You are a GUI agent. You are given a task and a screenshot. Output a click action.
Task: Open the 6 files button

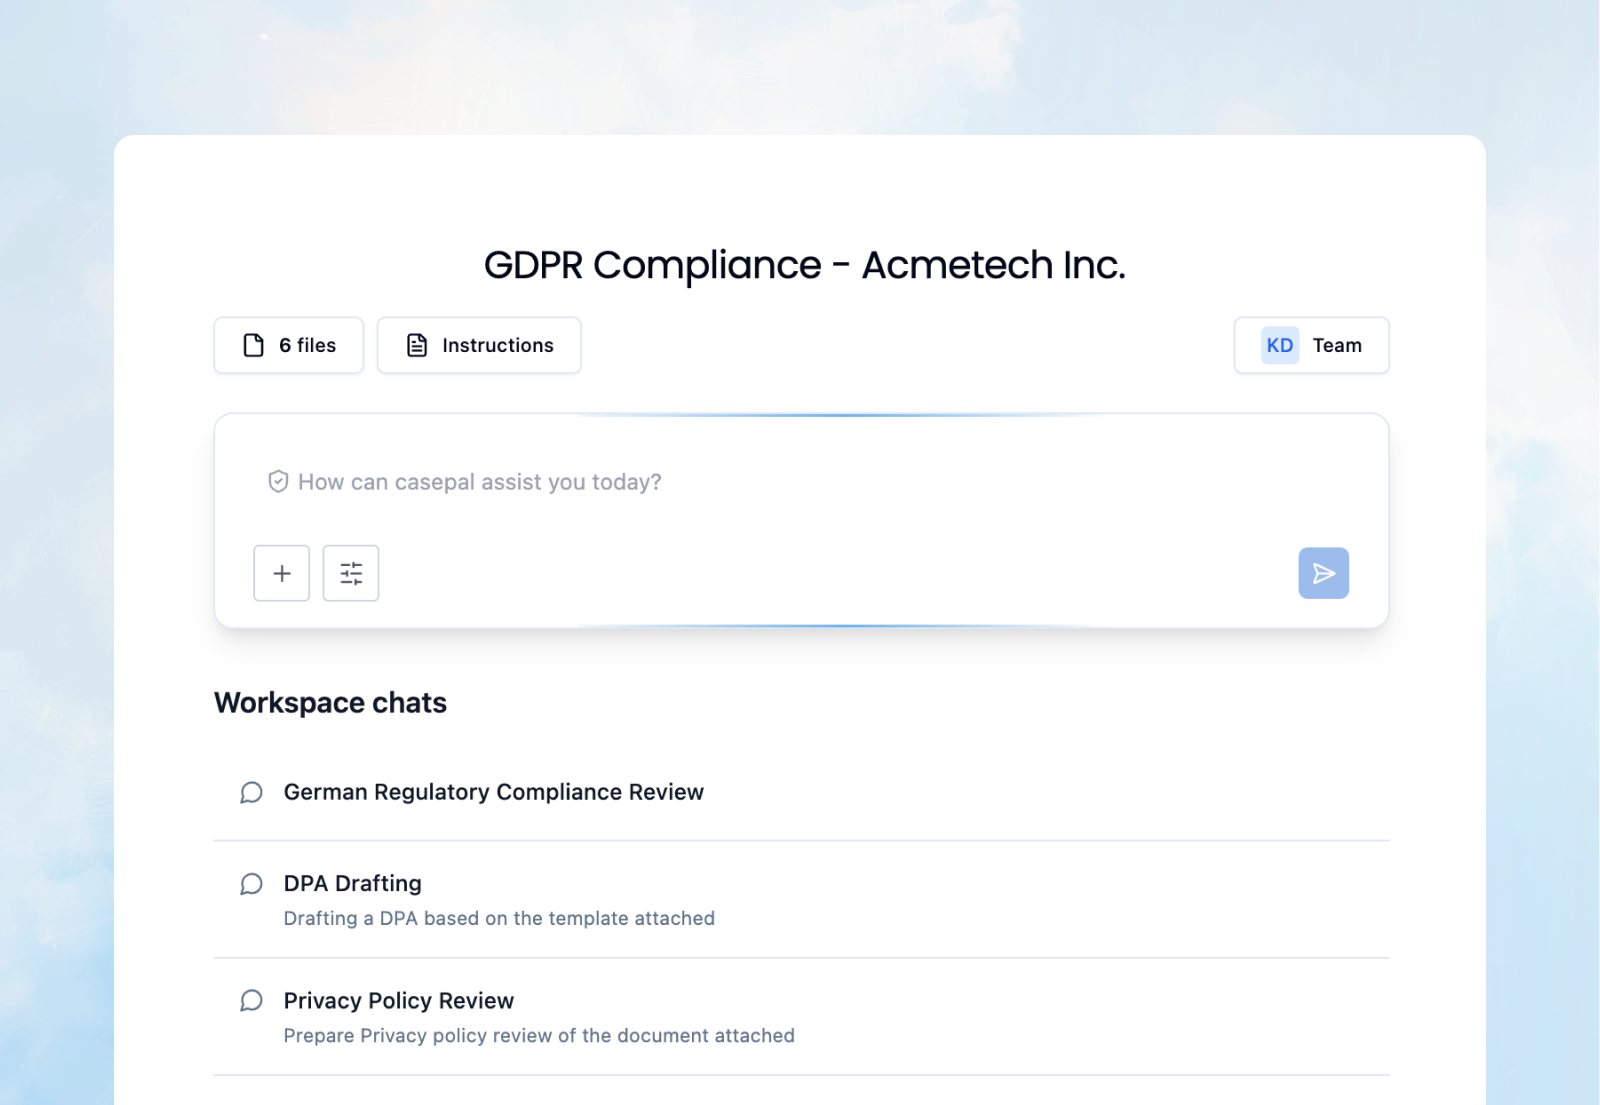(x=288, y=345)
